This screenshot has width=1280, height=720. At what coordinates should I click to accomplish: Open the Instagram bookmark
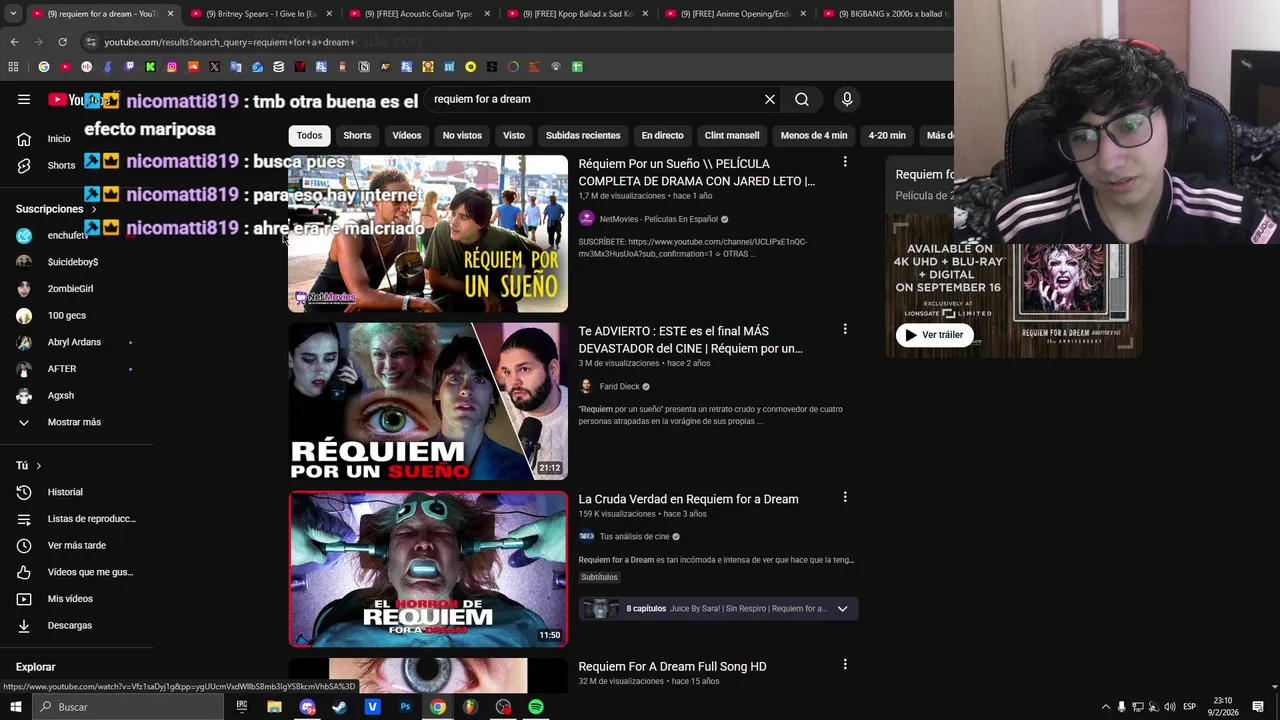point(172,67)
